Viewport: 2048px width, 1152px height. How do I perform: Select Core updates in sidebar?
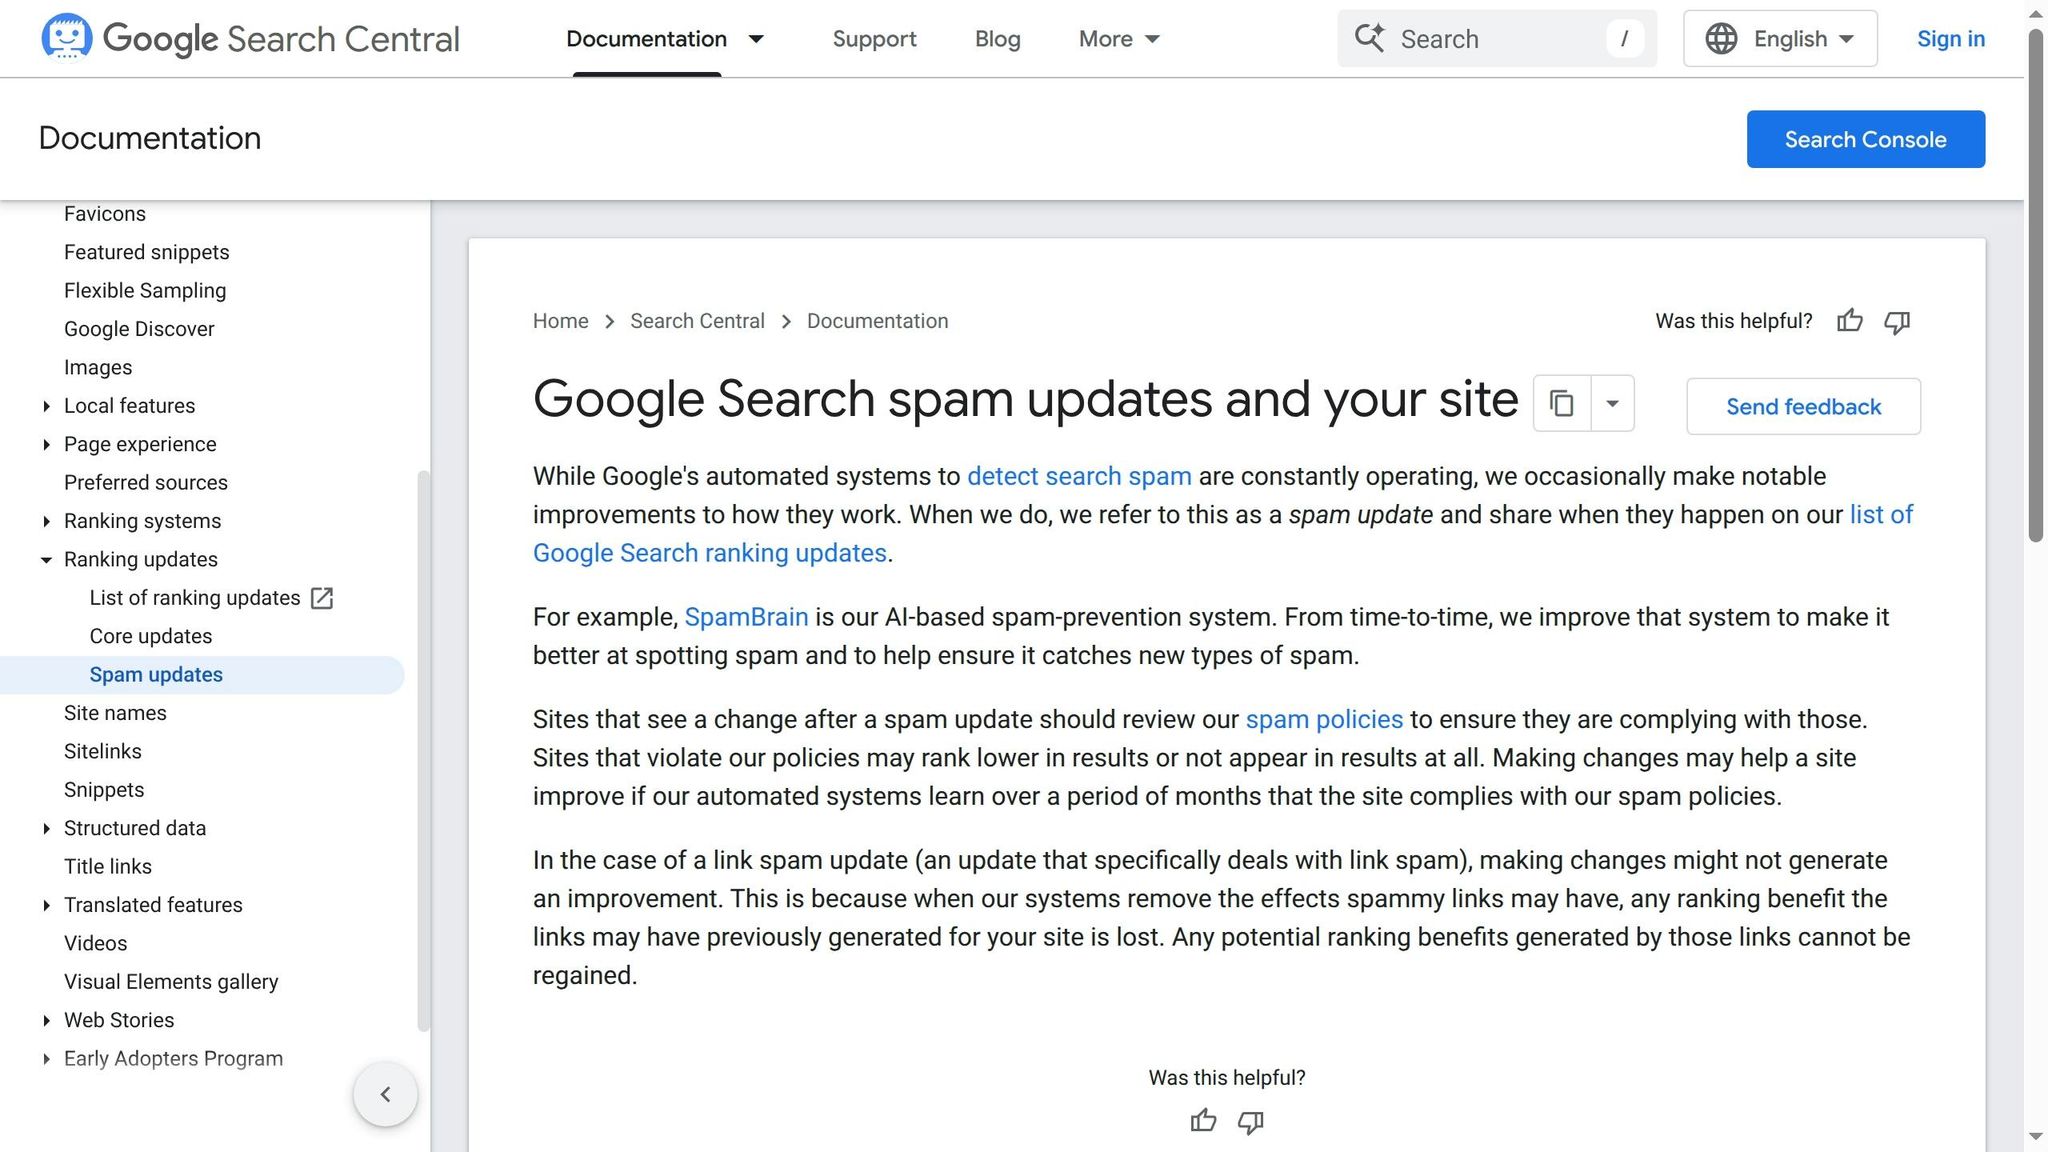click(151, 636)
